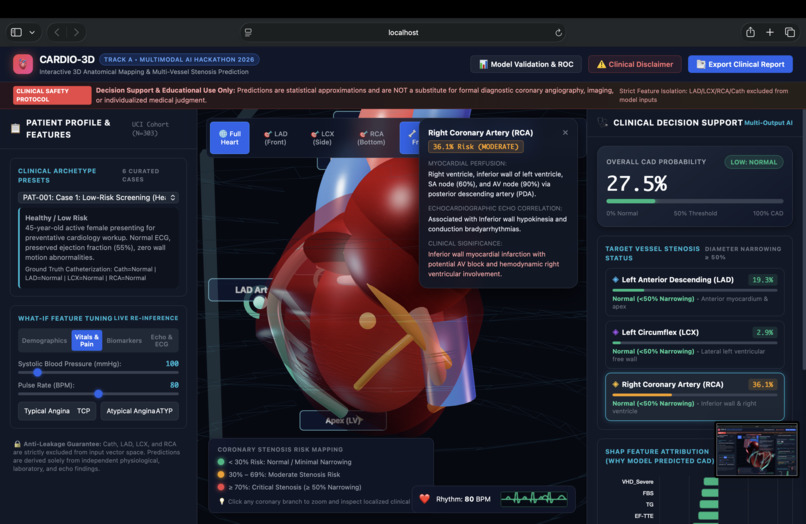Click the page settings icon in address bar

coord(248,32)
